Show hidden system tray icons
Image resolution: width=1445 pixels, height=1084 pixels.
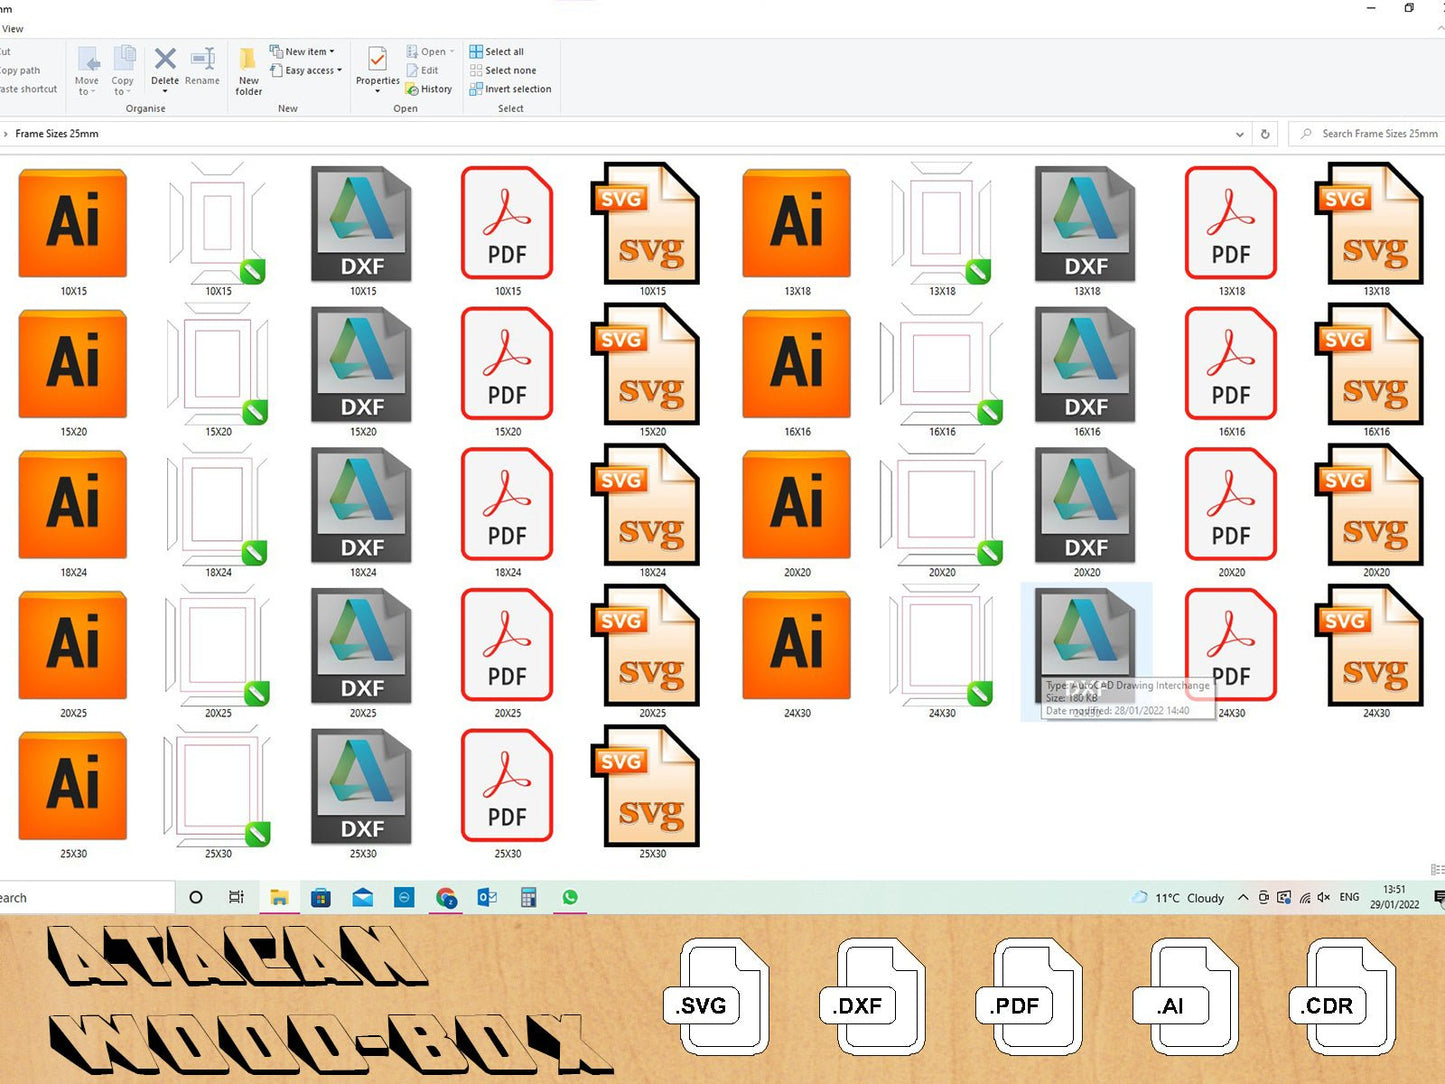pos(1243,898)
